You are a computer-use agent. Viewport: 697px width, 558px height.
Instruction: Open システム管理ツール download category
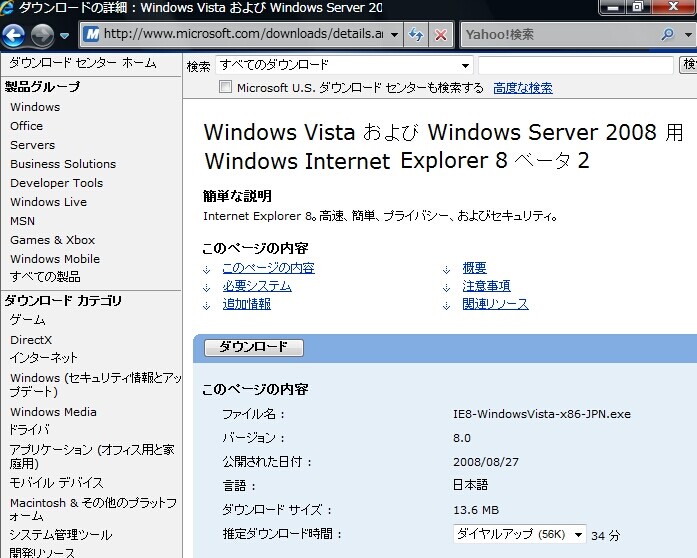(61, 535)
